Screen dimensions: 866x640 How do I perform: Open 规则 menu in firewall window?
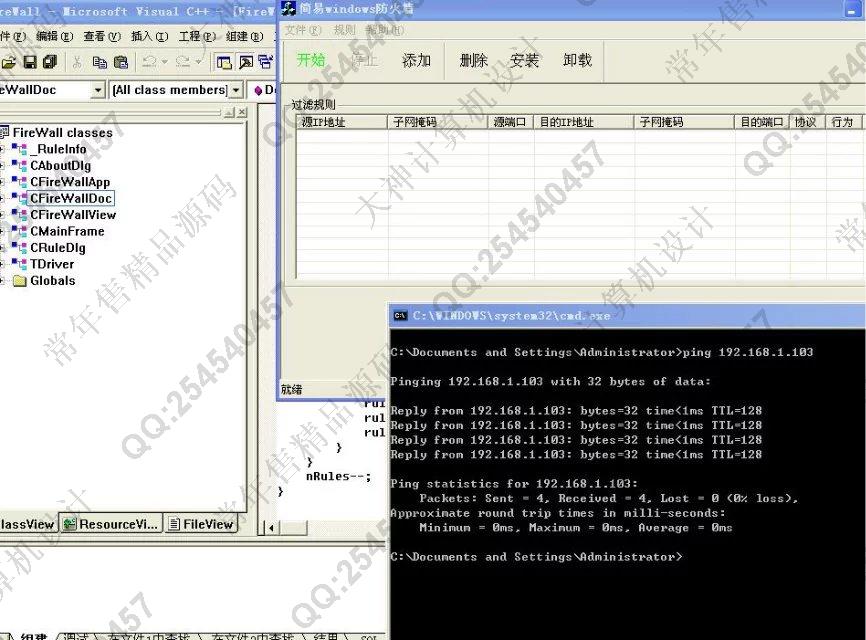coord(344,30)
